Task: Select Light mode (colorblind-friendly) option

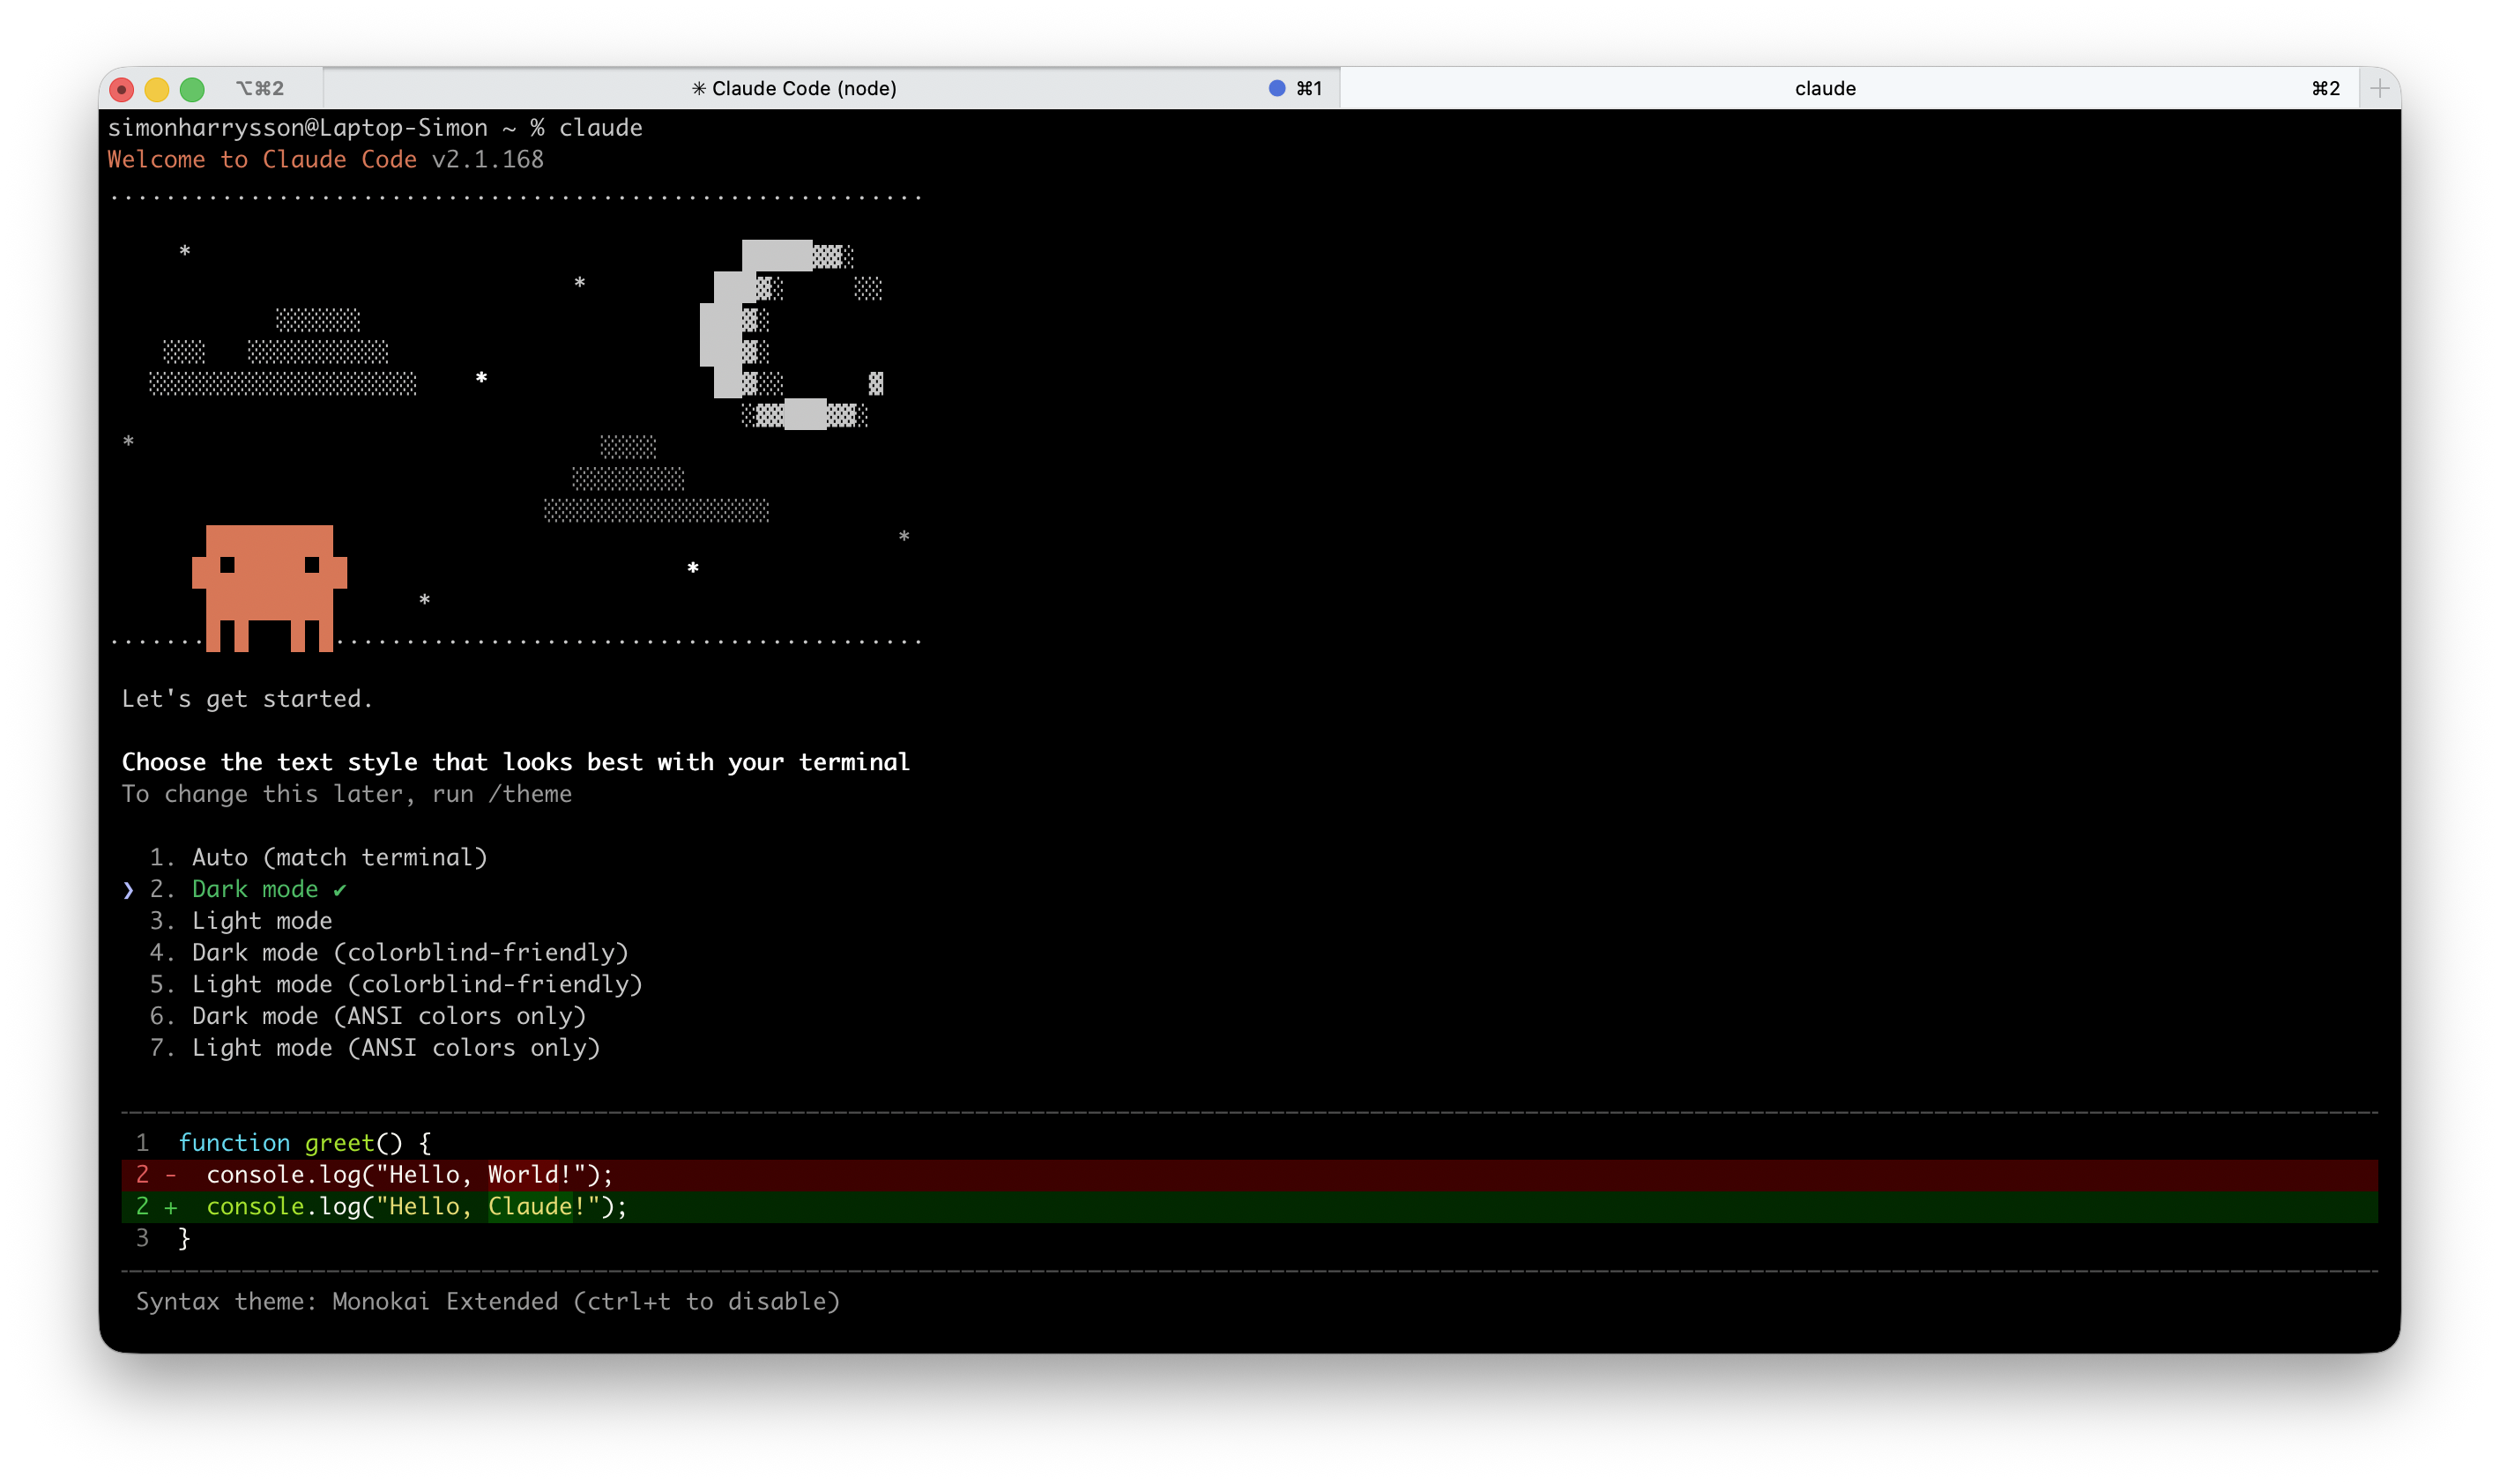Action: (x=396, y=984)
